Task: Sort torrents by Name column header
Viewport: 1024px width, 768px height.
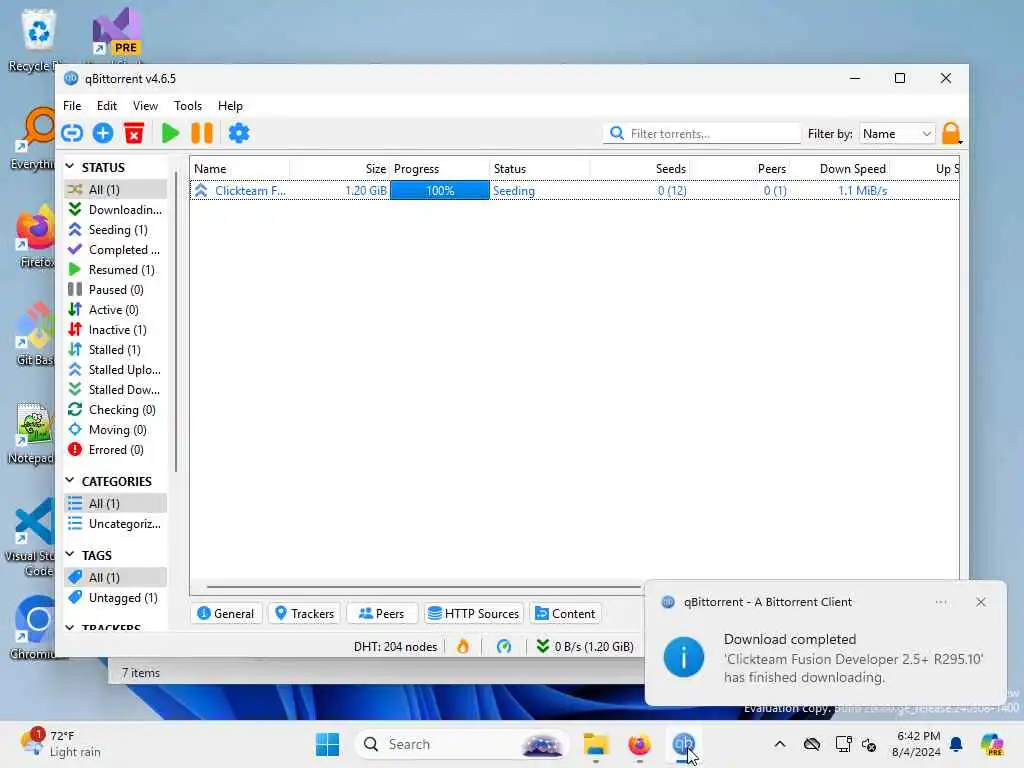Action: [240, 168]
